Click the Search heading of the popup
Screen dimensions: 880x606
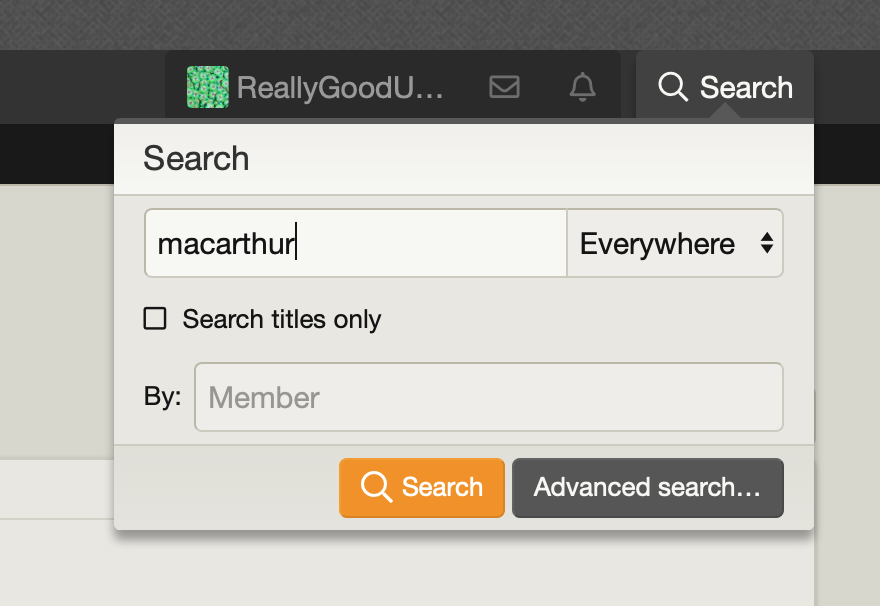pos(196,159)
